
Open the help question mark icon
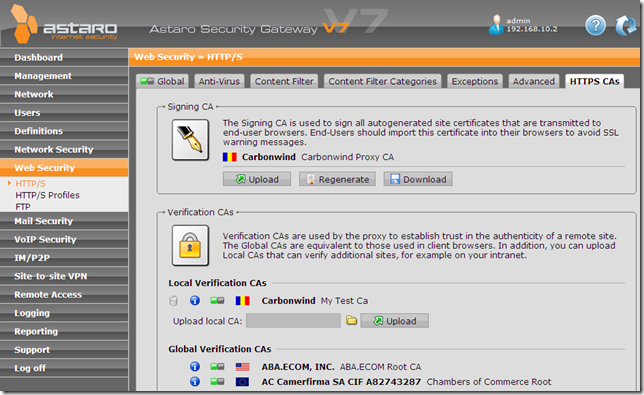[x=595, y=25]
